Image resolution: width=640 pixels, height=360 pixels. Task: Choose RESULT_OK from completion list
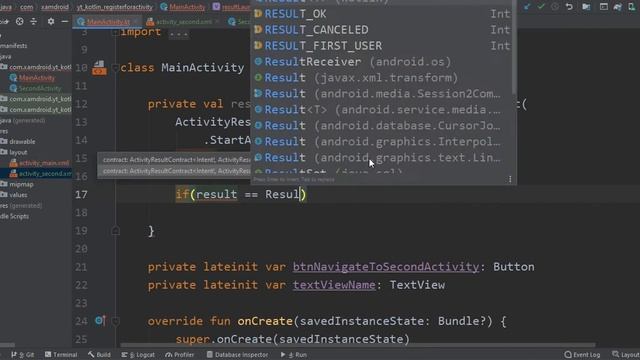click(x=382, y=14)
